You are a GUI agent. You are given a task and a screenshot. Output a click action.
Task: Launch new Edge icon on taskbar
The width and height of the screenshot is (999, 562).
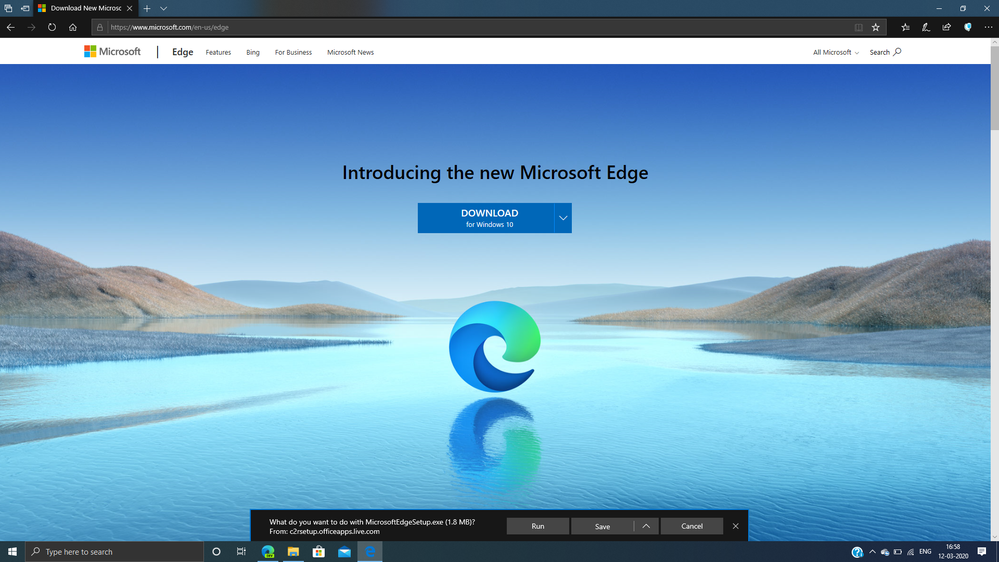pyautogui.click(x=268, y=552)
